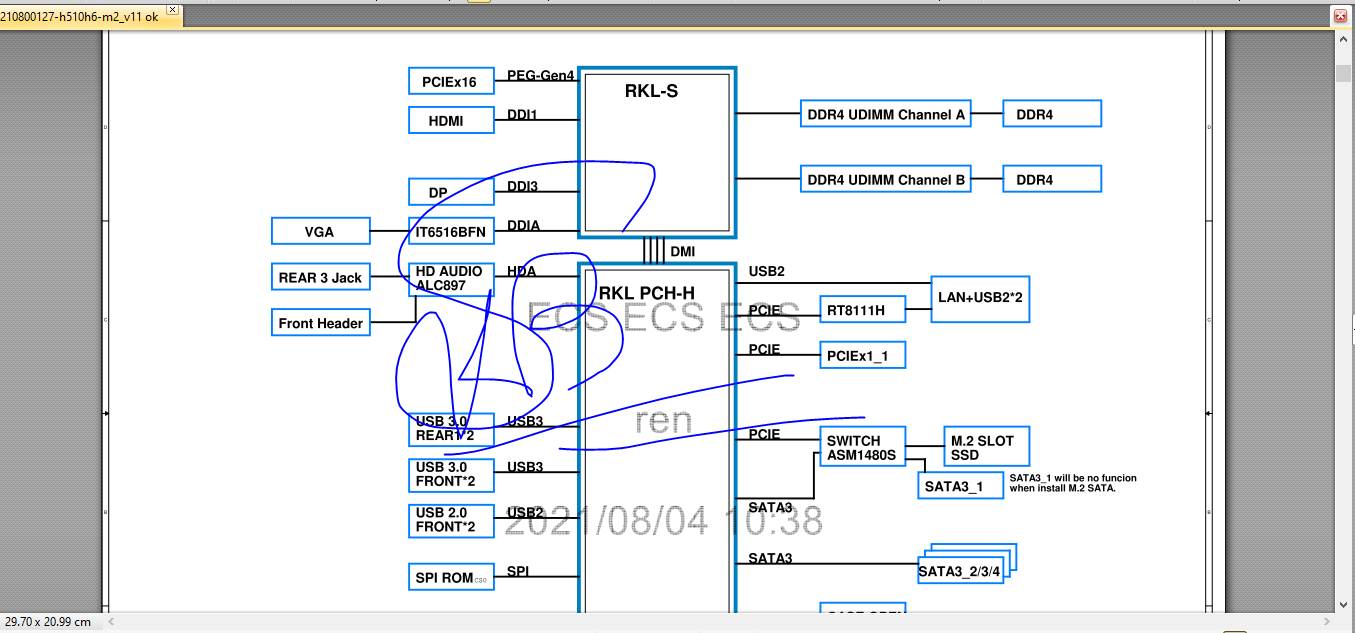1355x633 pixels.
Task: Click the PEG-Gen4 signal label
Action: tap(541, 75)
